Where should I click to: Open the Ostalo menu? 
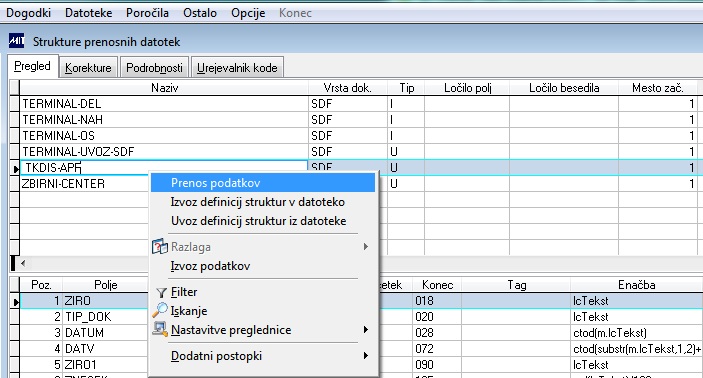pyautogui.click(x=200, y=13)
